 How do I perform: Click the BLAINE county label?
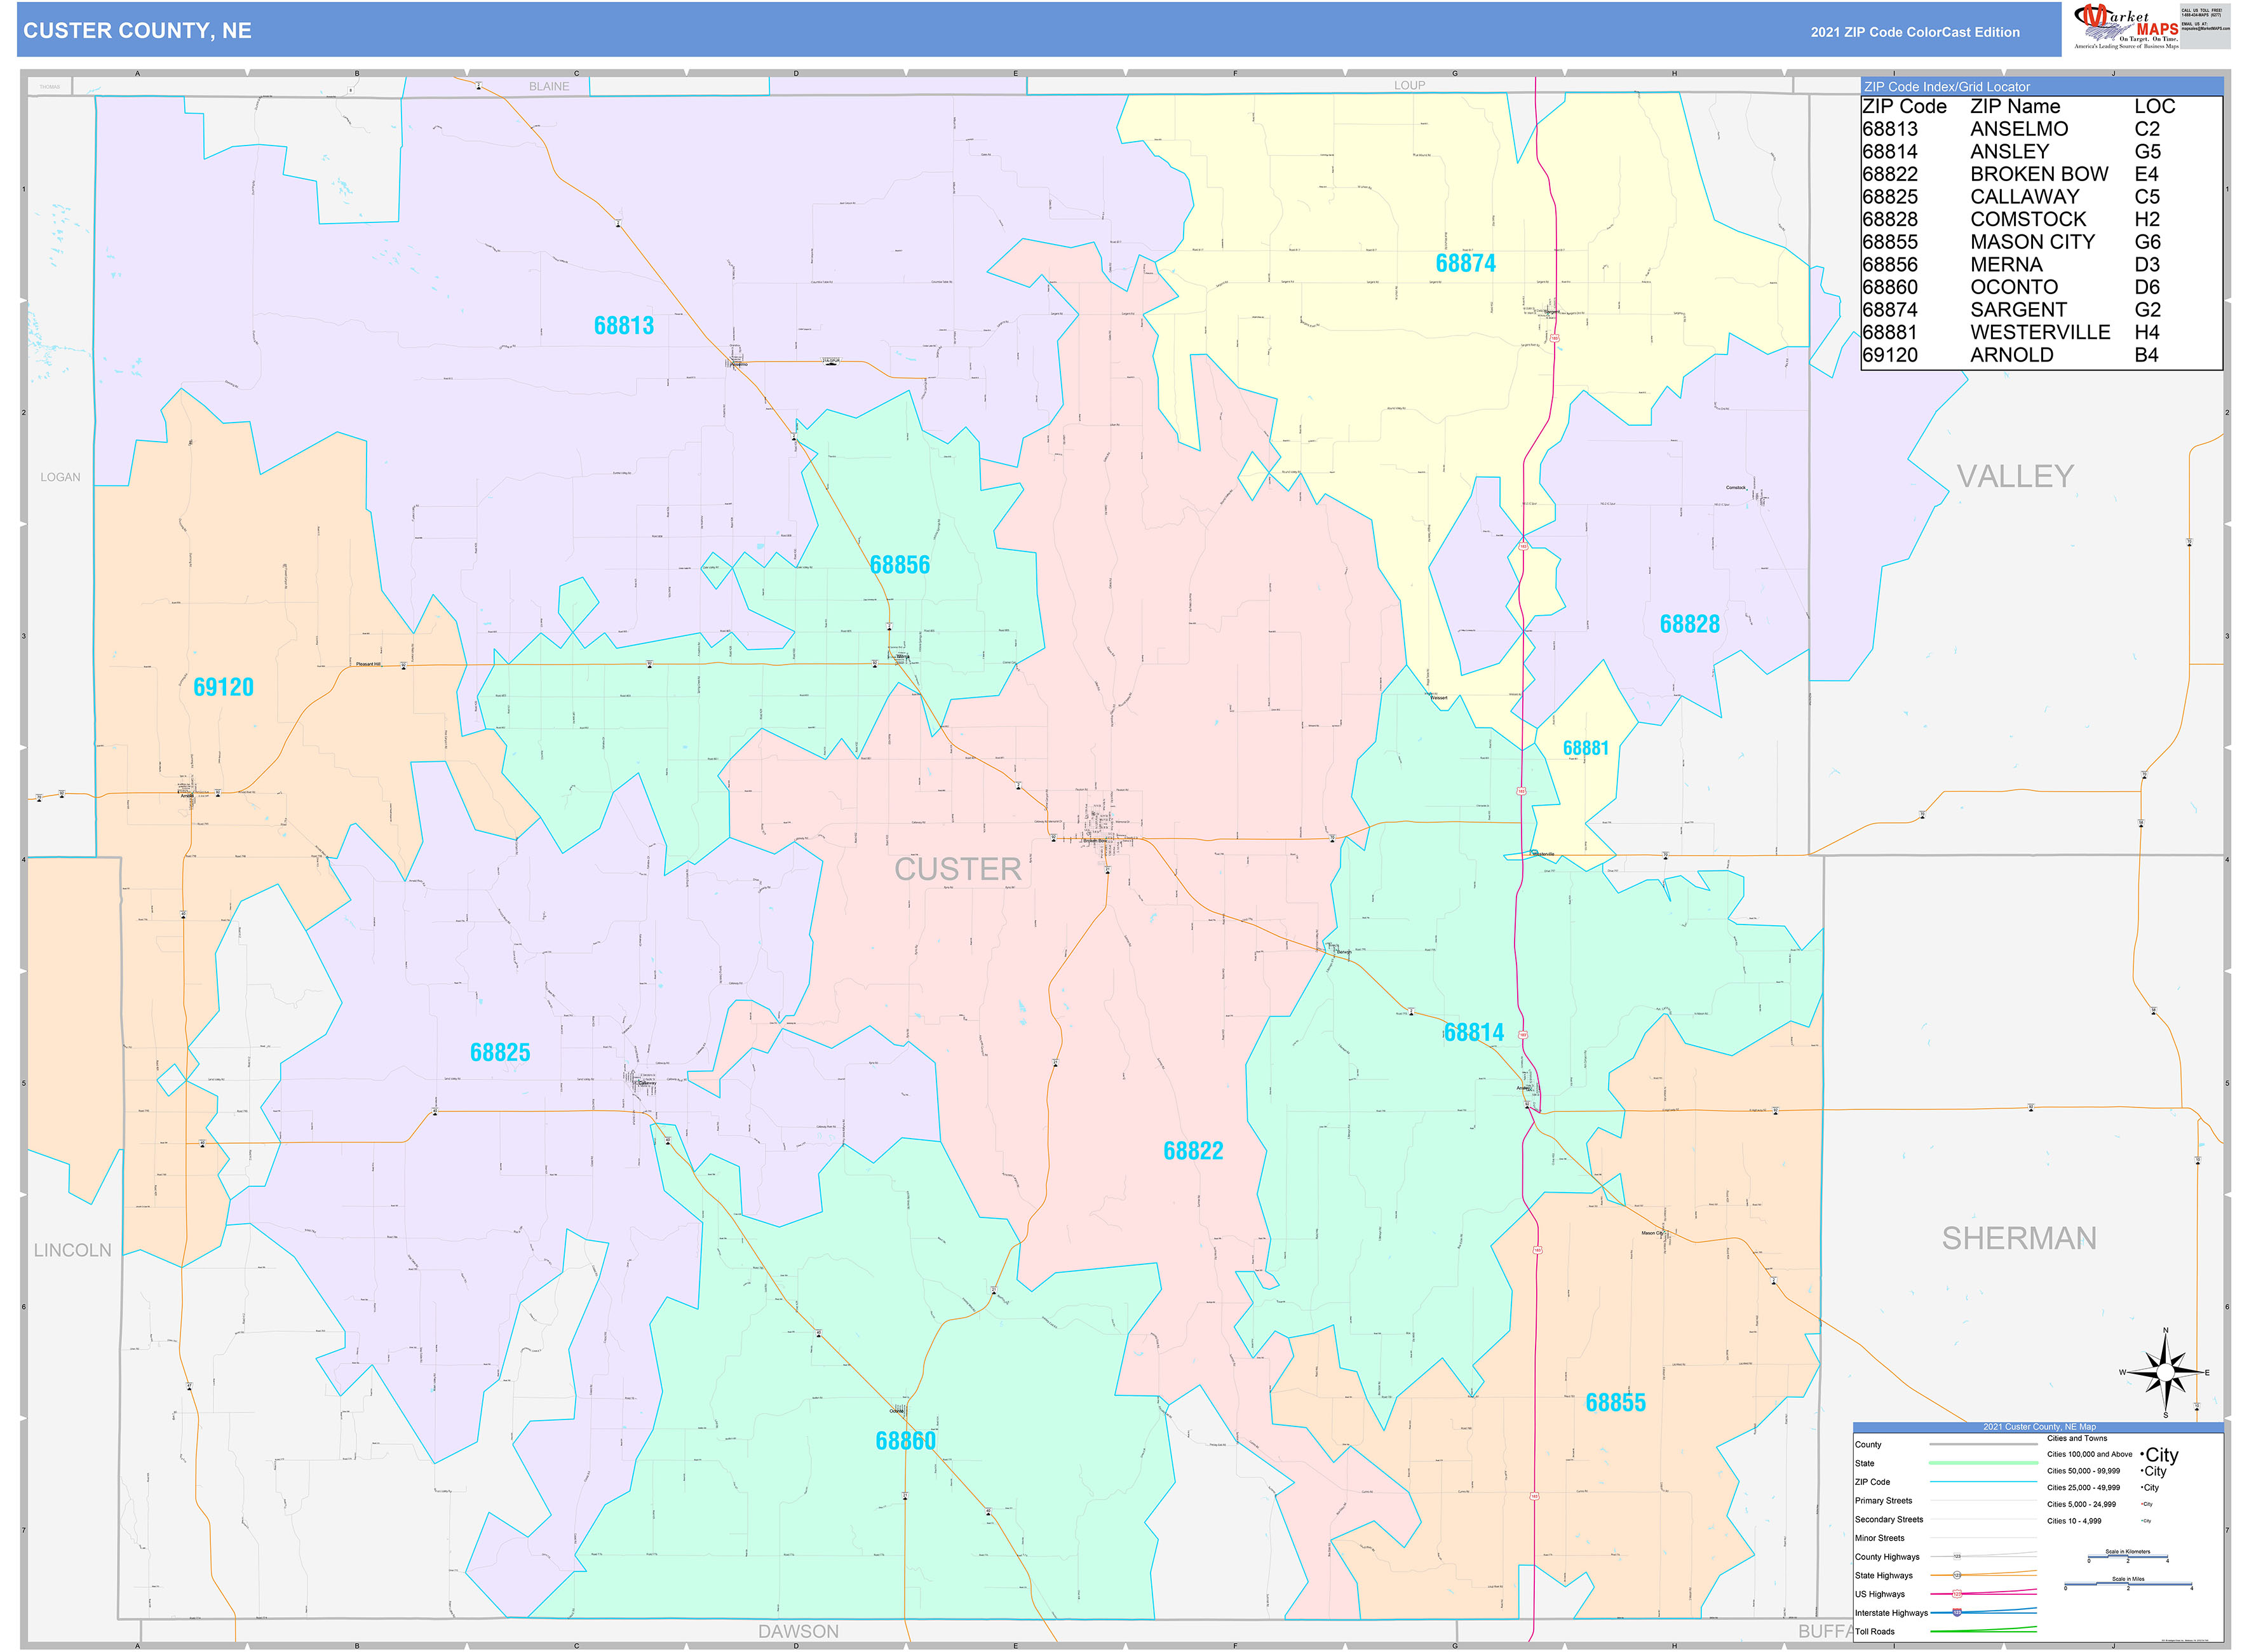click(549, 87)
